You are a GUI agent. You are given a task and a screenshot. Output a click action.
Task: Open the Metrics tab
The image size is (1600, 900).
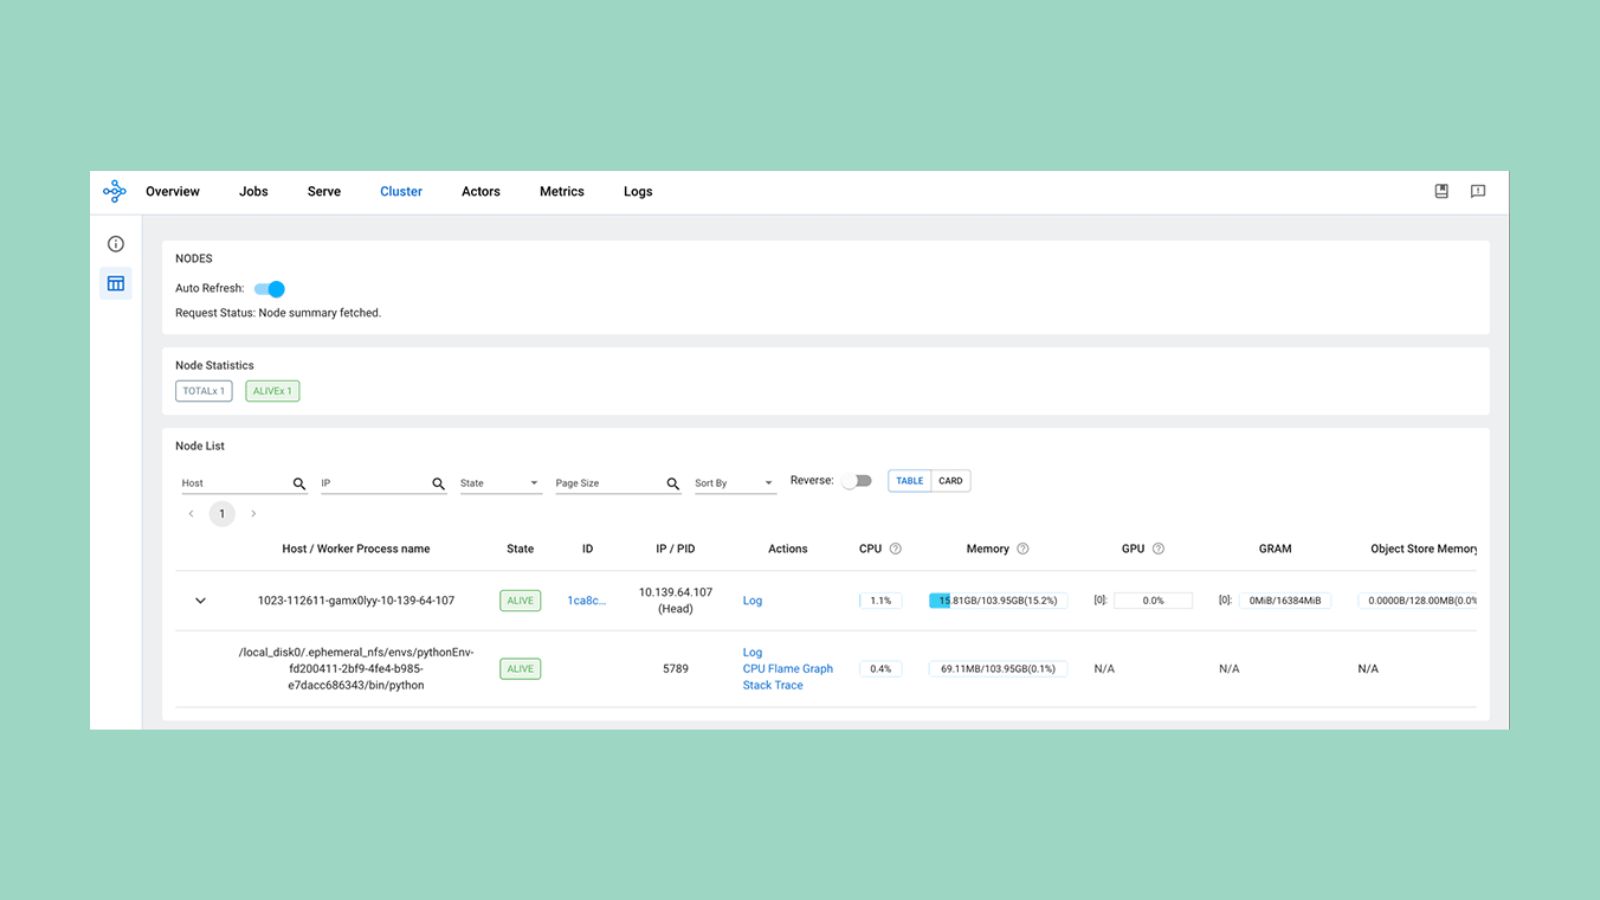pos(562,192)
